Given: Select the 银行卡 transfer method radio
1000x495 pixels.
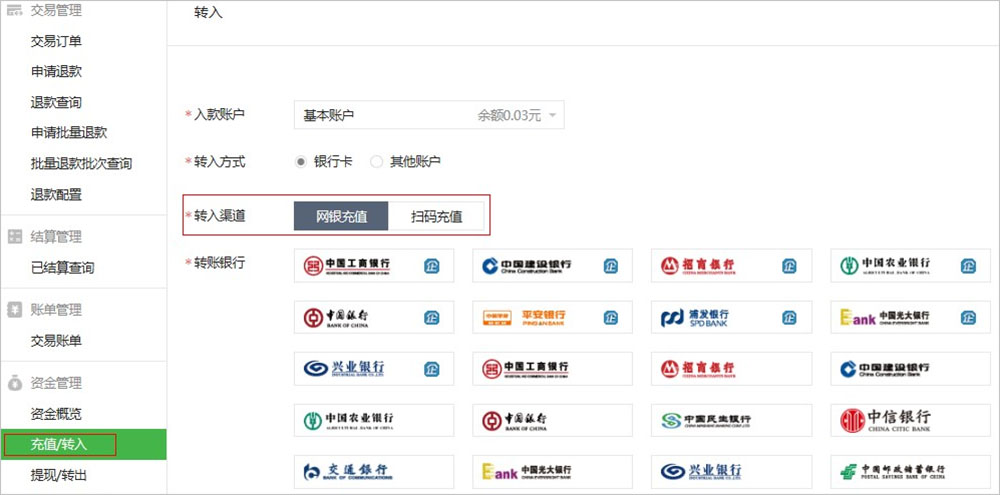Looking at the screenshot, I should [301, 162].
